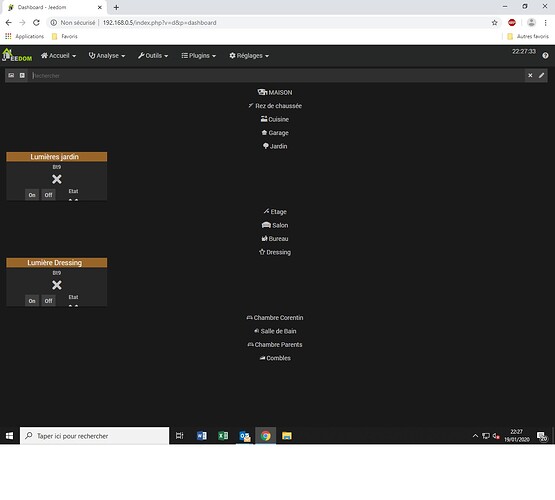Viewport: 555px width, 500px height.
Task: Click the plus square icon beside search
Action: pyautogui.click(x=22, y=75)
